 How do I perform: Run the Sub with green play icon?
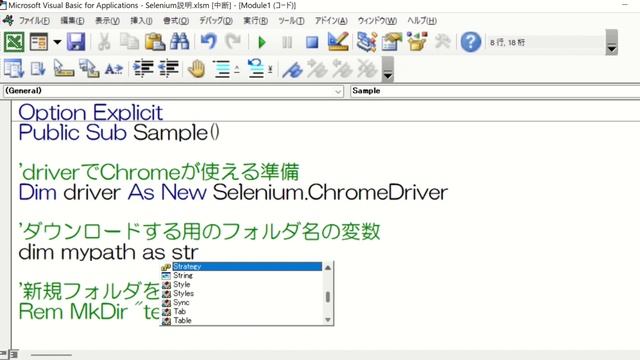pyautogui.click(x=262, y=42)
